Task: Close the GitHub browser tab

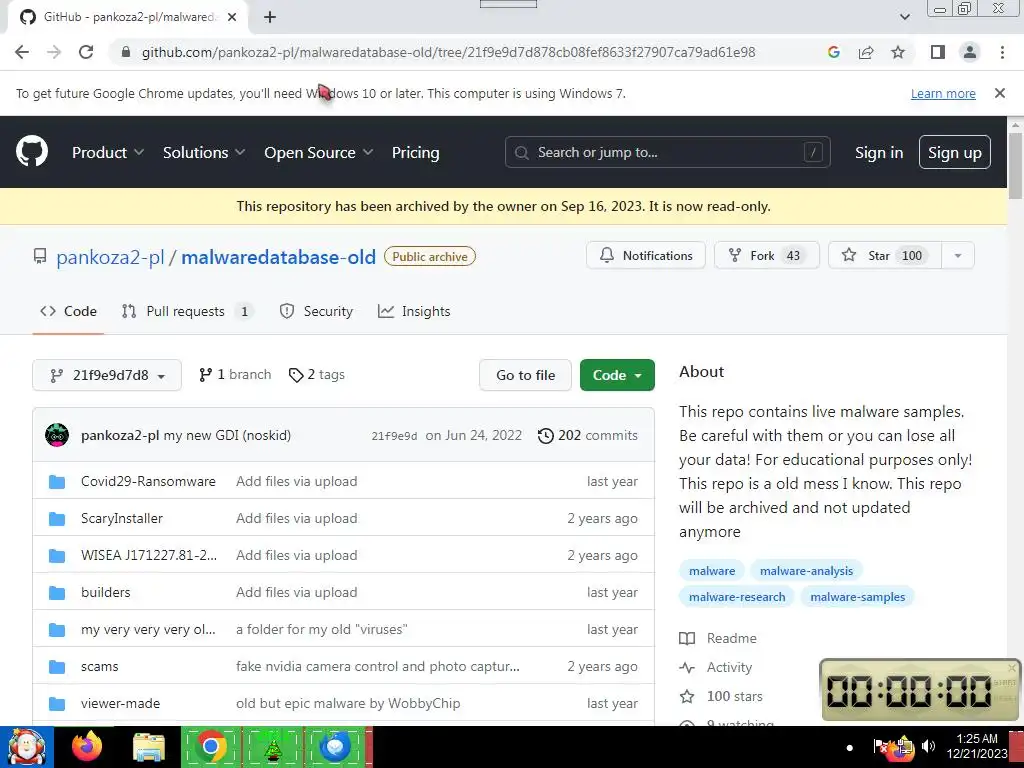Action: (x=232, y=17)
